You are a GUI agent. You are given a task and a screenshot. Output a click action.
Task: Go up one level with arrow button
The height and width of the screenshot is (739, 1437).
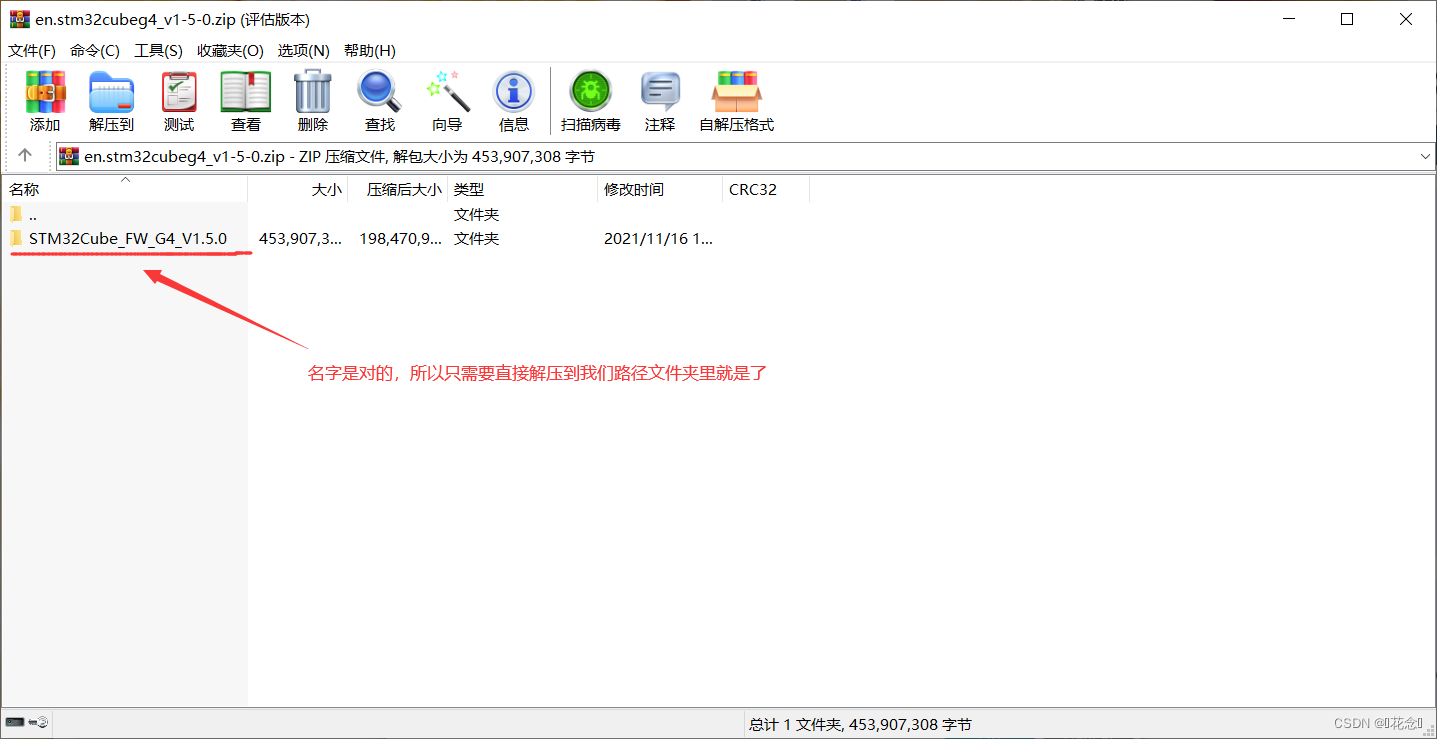click(25, 156)
